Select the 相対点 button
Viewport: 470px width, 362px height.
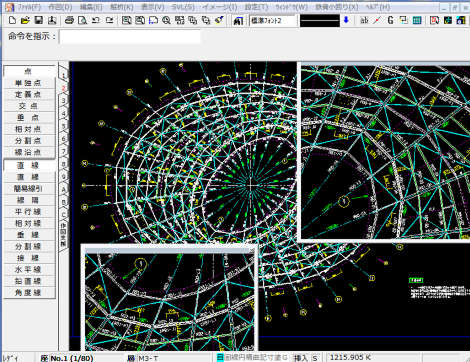[29, 129]
